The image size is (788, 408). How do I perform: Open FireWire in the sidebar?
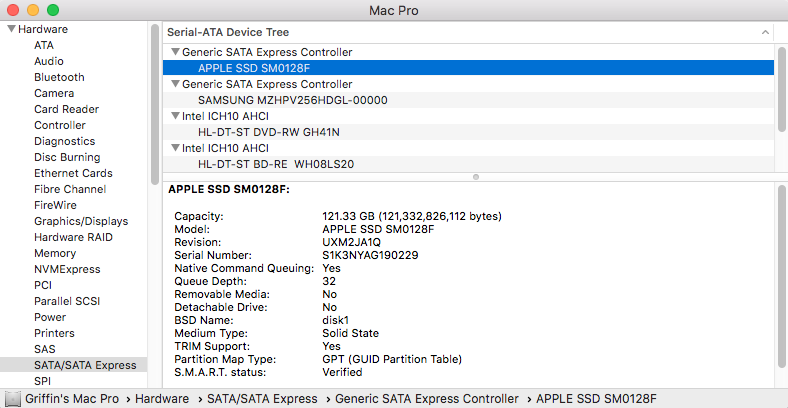pos(55,206)
